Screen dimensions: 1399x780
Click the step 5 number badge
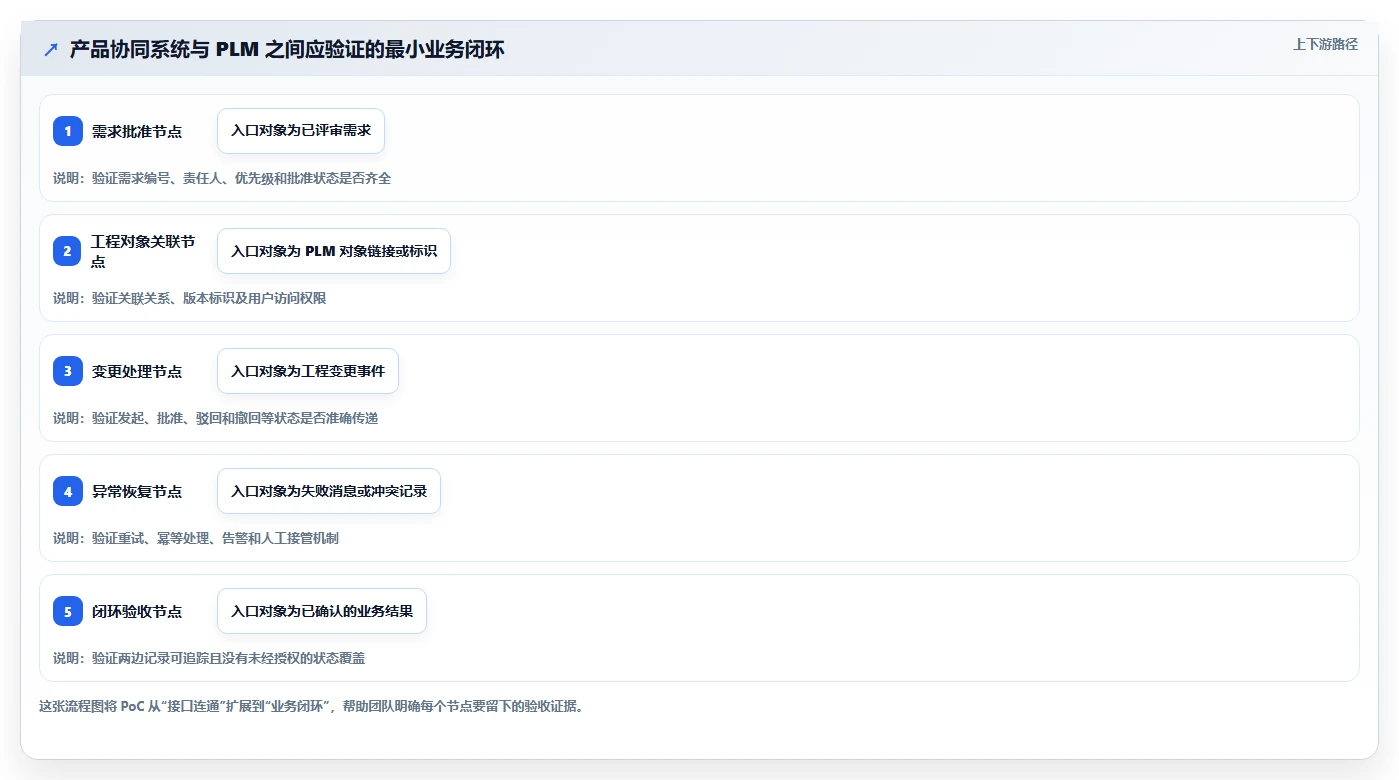(x=68, y=611)
